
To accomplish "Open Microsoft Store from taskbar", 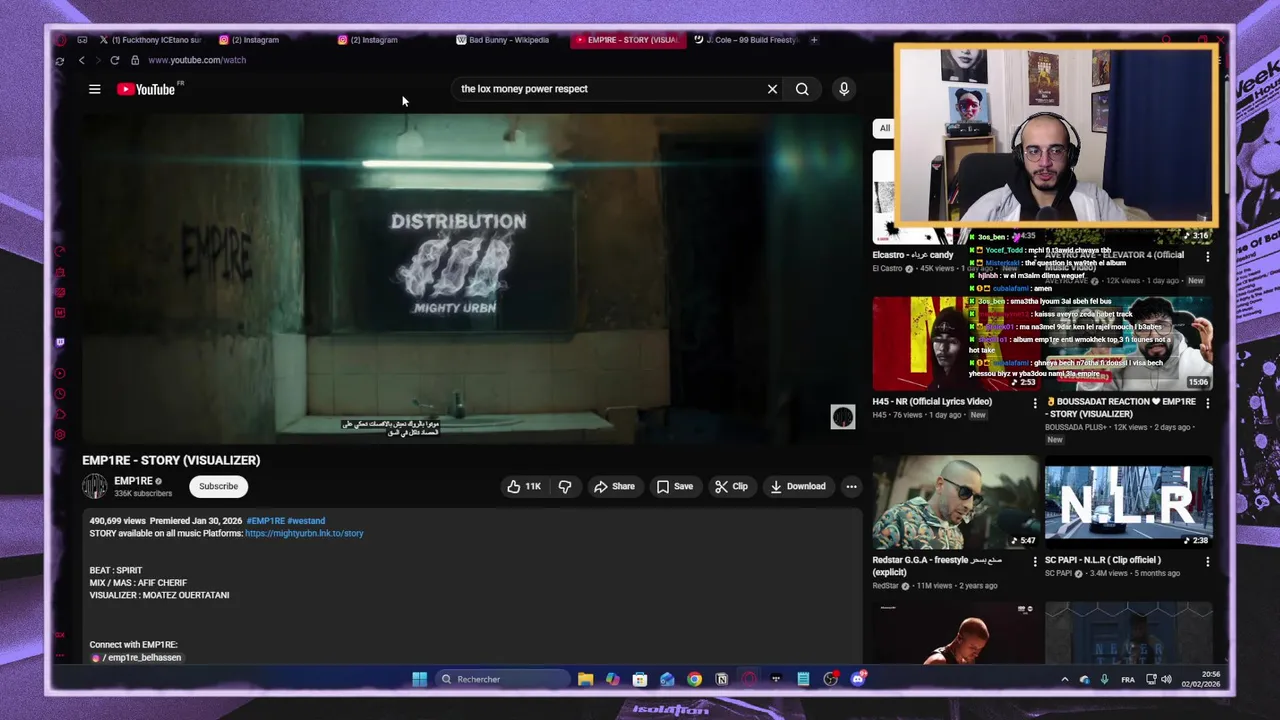I will point(640,679).
